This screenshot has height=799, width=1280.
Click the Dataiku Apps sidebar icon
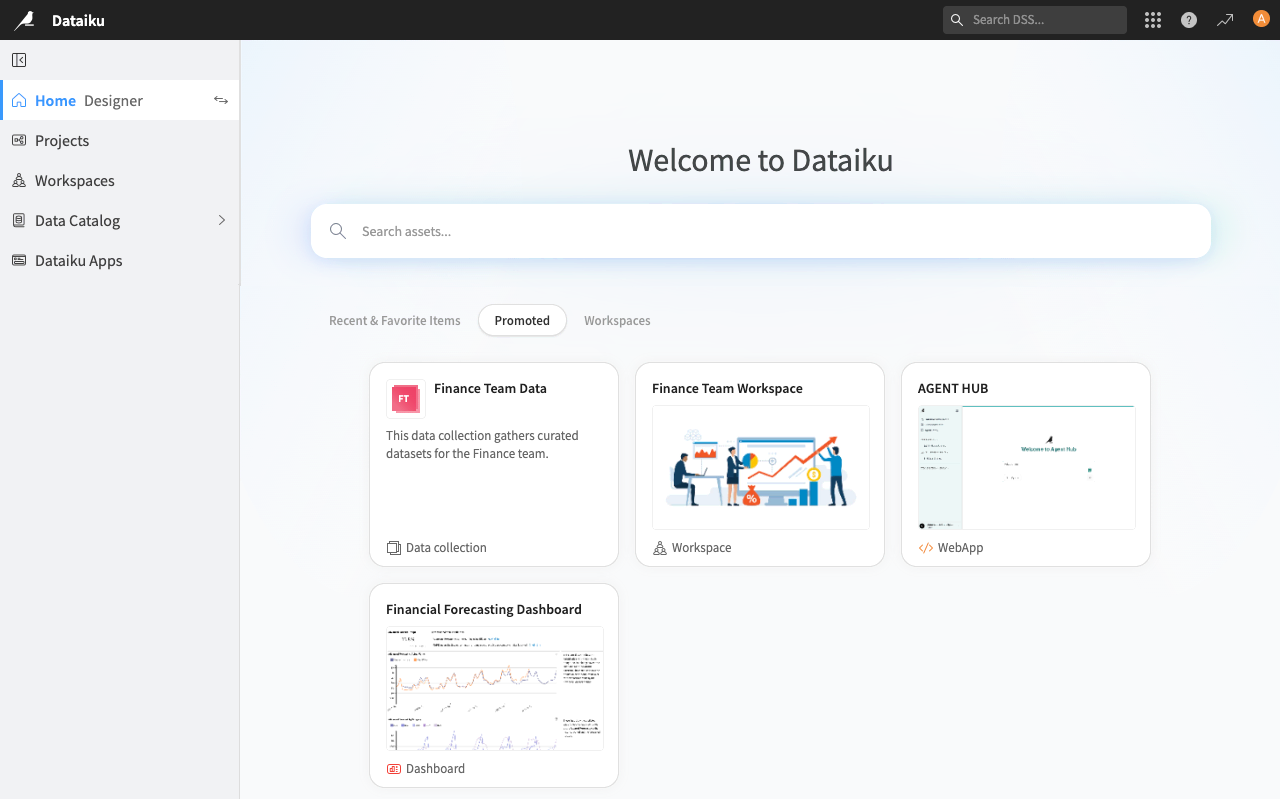(x=19, y=260)
